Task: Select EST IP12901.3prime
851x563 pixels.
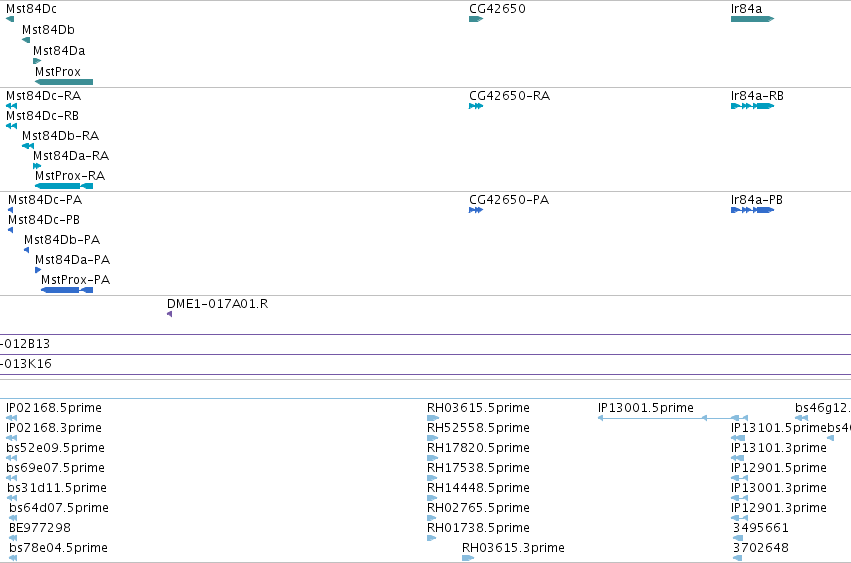Action: pos(779,508)
